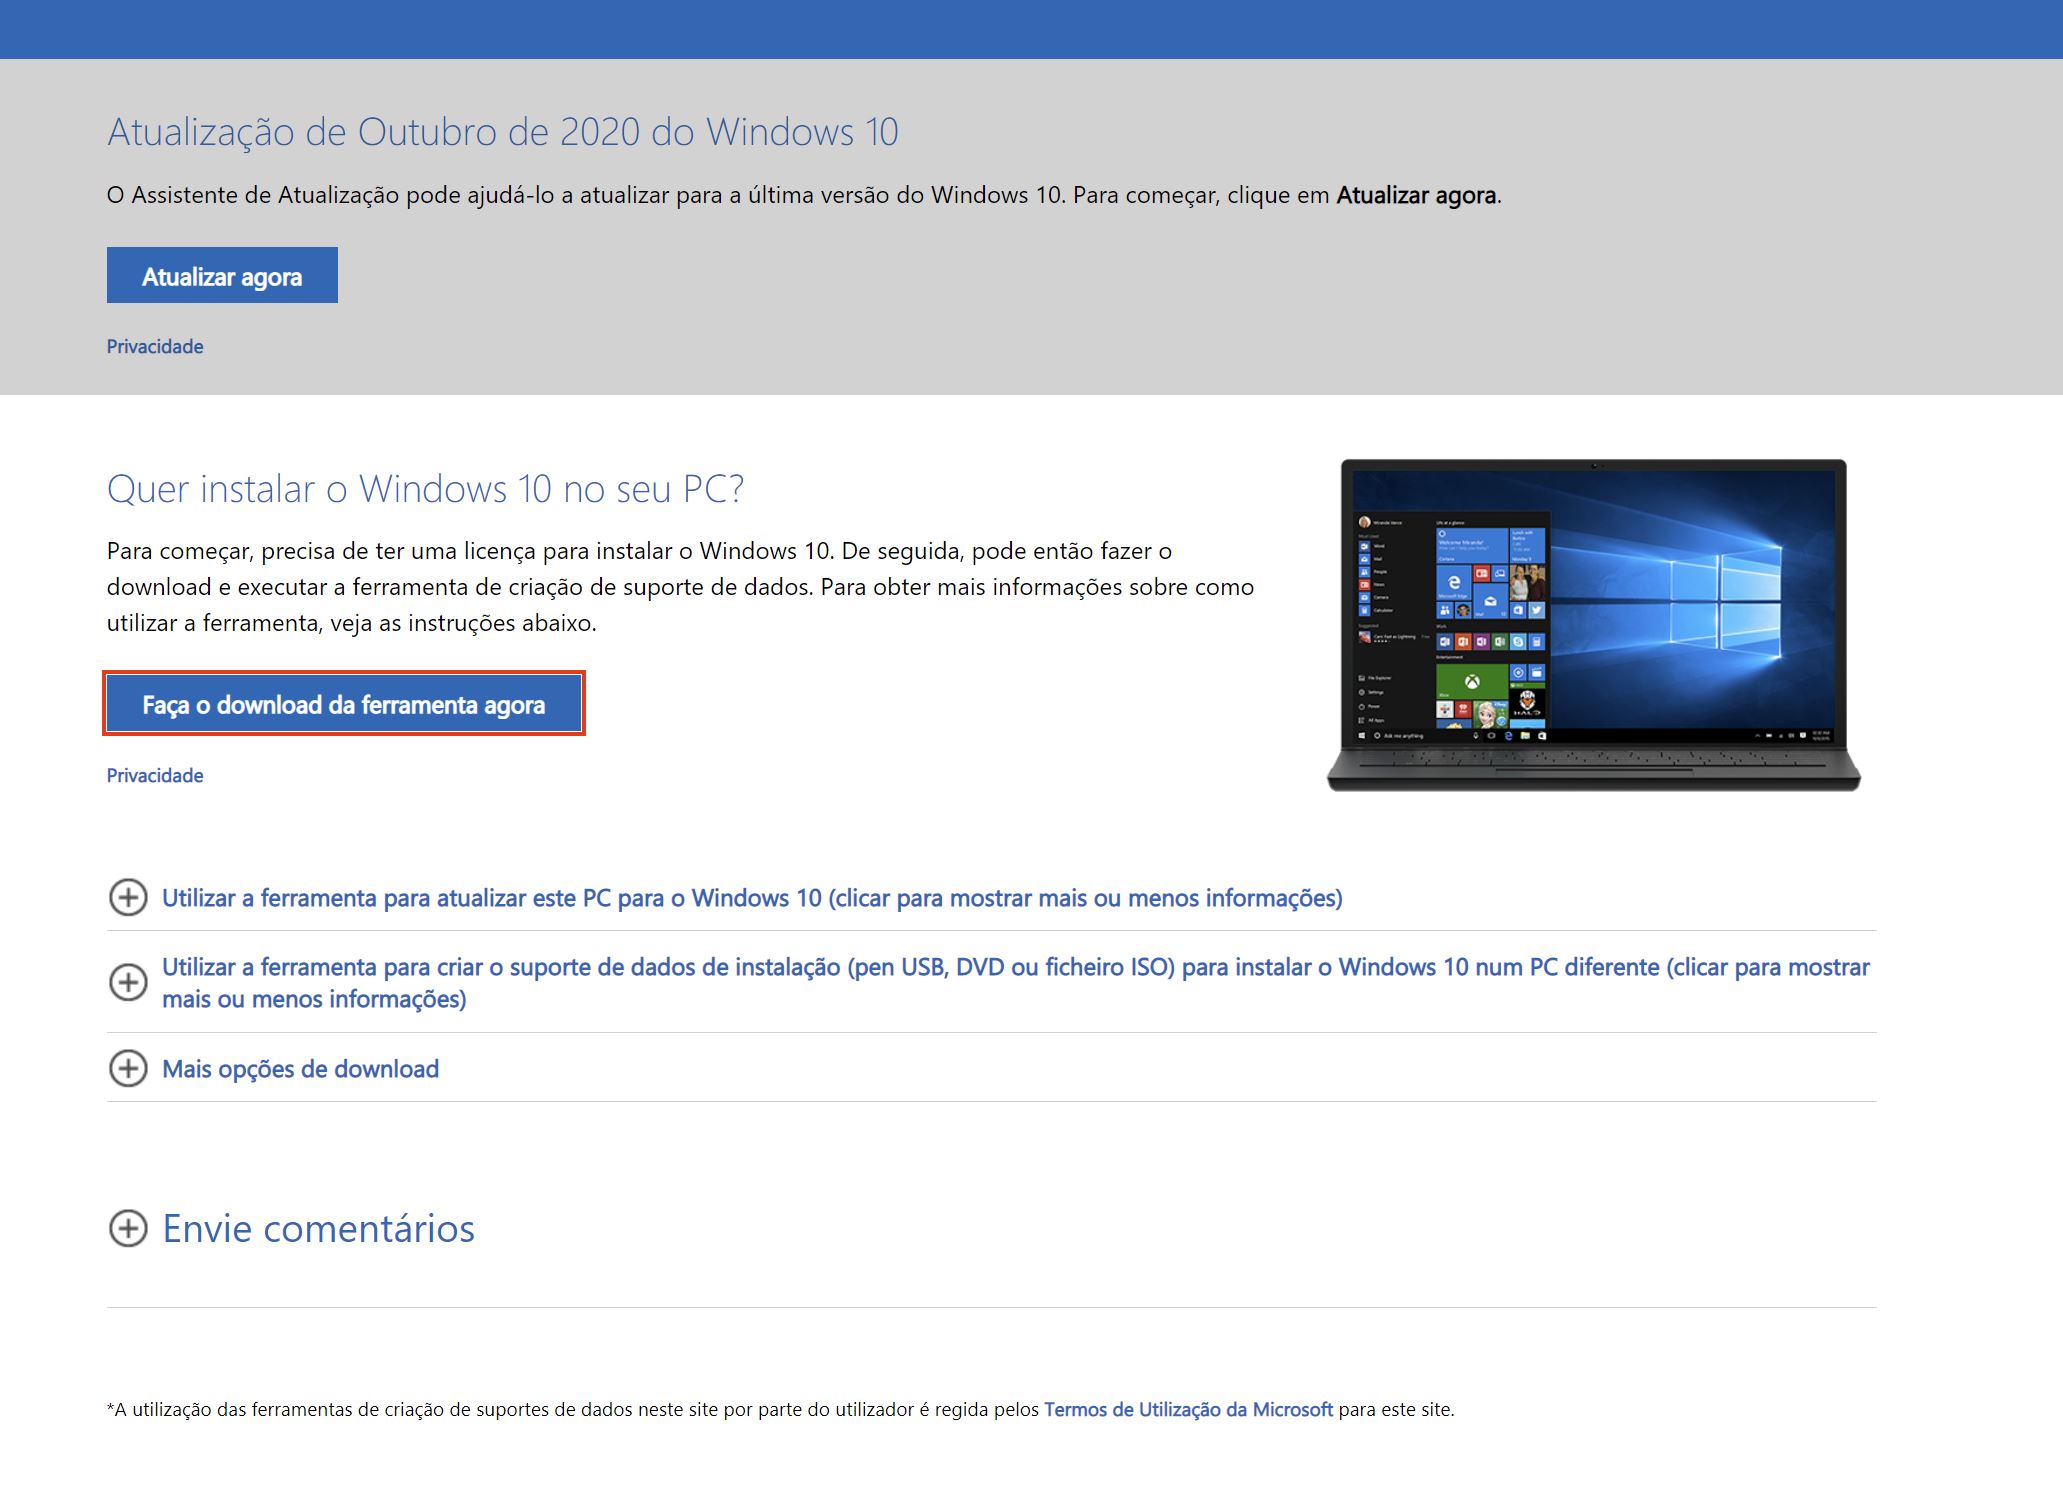The image size is (2063, 1494).
Task: Open Privacidade link below download tool button
Action: click(155, 776)
